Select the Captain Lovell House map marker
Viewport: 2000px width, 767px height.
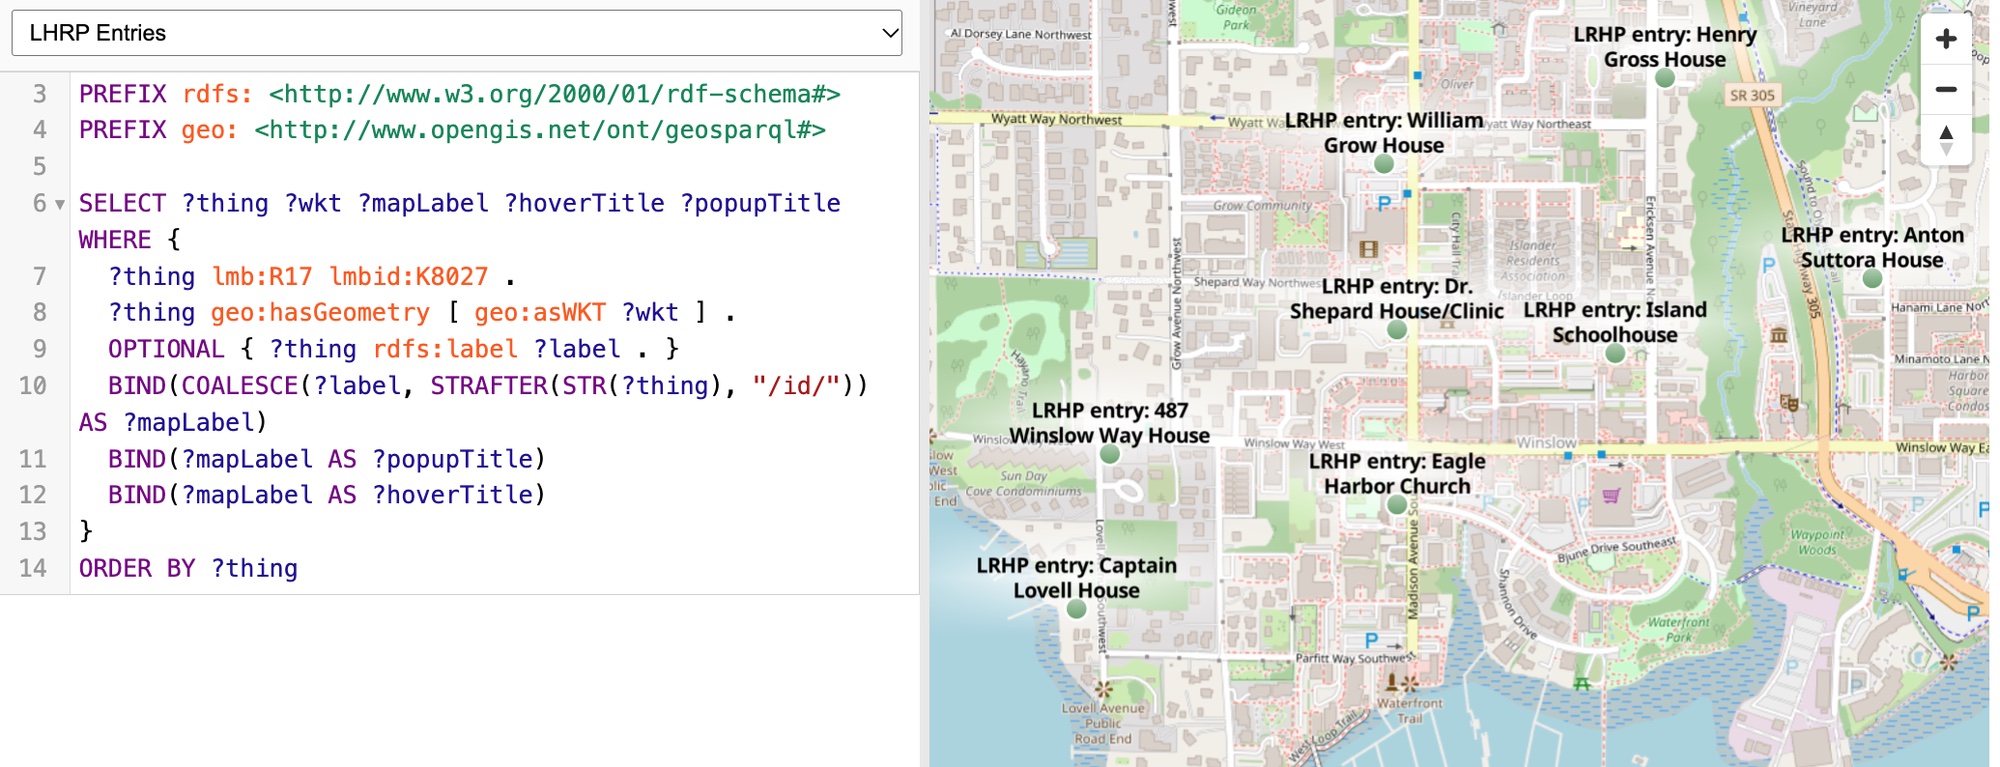point(1077,609)
